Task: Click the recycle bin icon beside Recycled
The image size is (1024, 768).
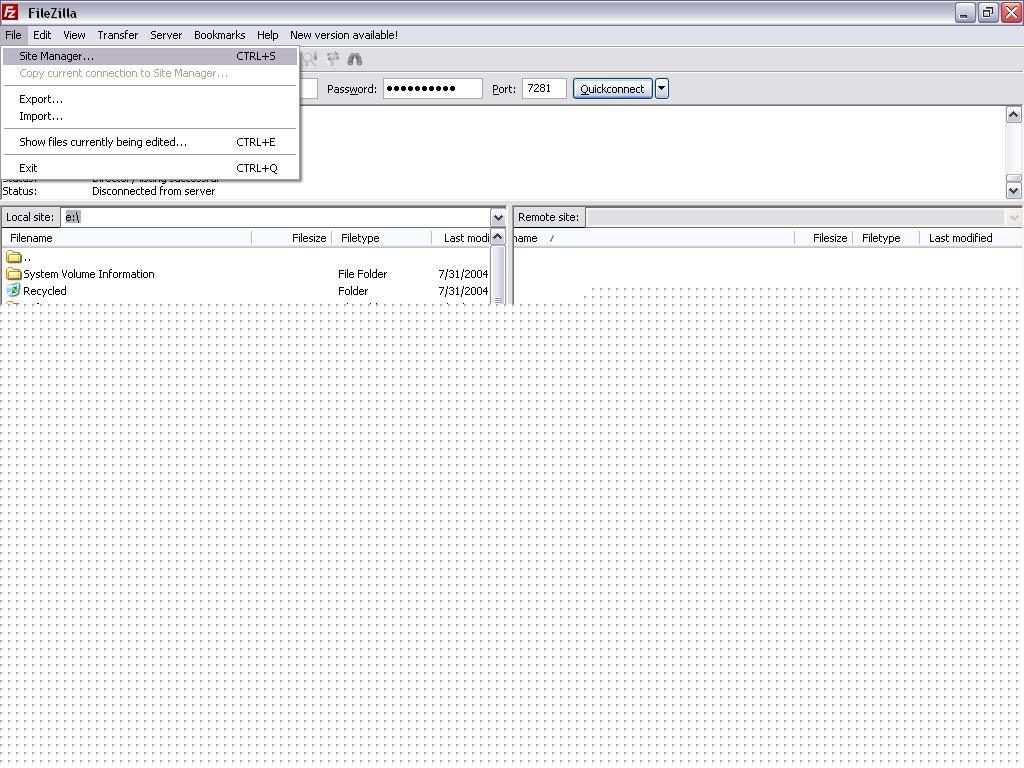Action: point(13,291)
